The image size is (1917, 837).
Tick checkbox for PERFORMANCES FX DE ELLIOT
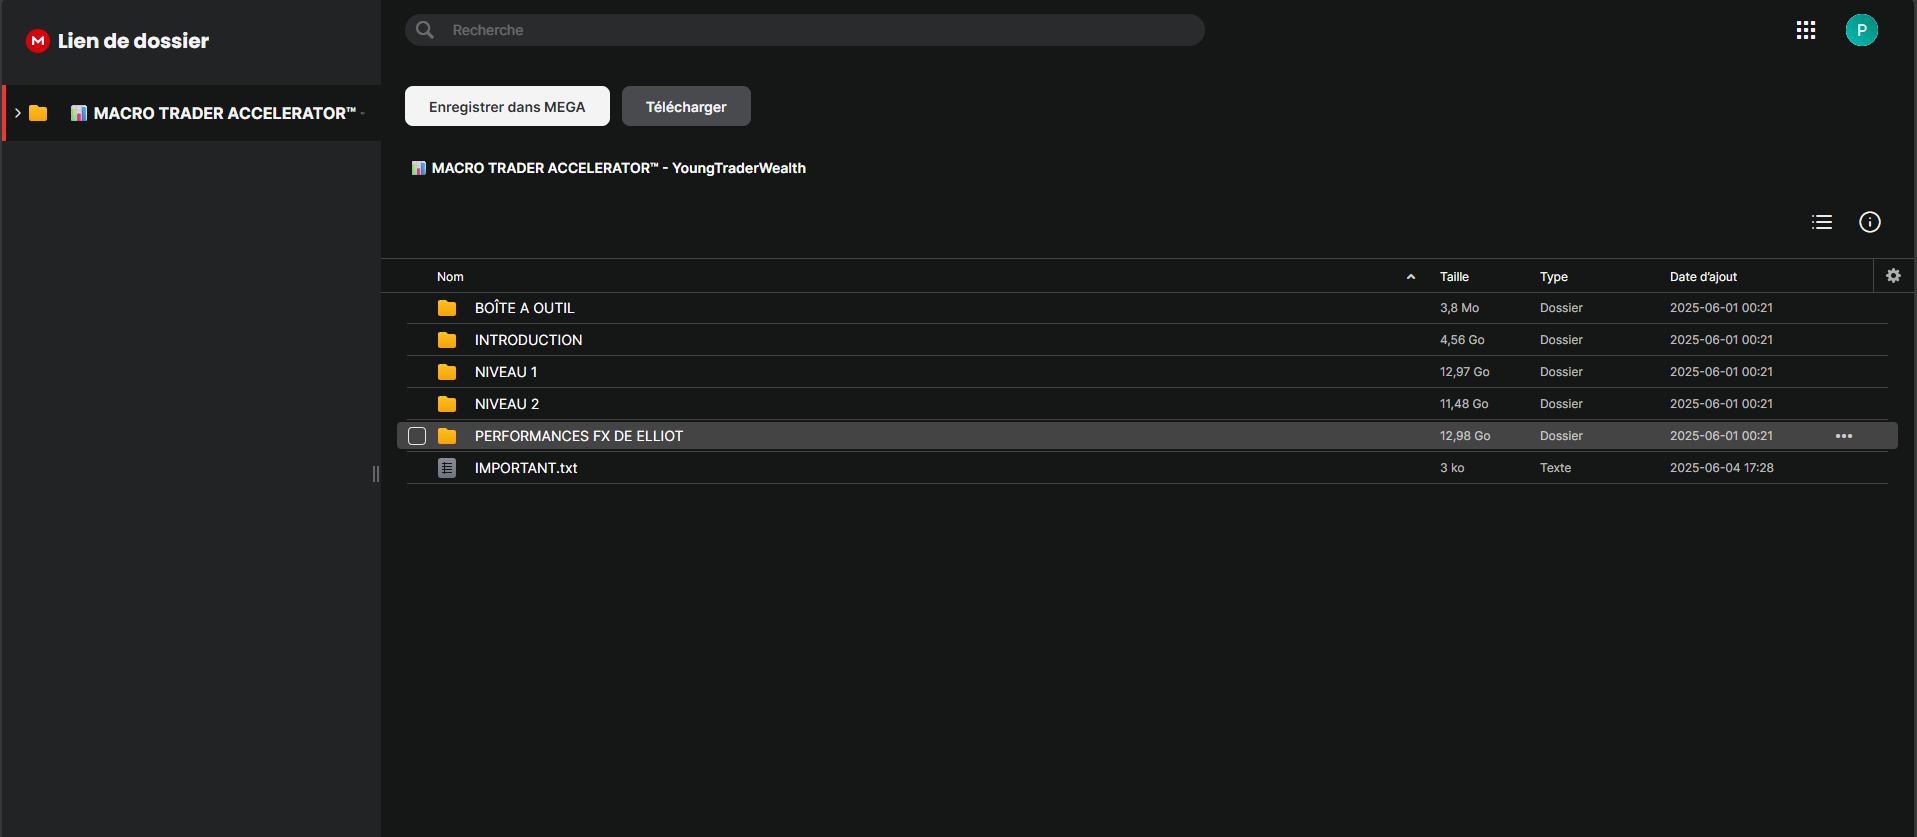pos(417,436)
